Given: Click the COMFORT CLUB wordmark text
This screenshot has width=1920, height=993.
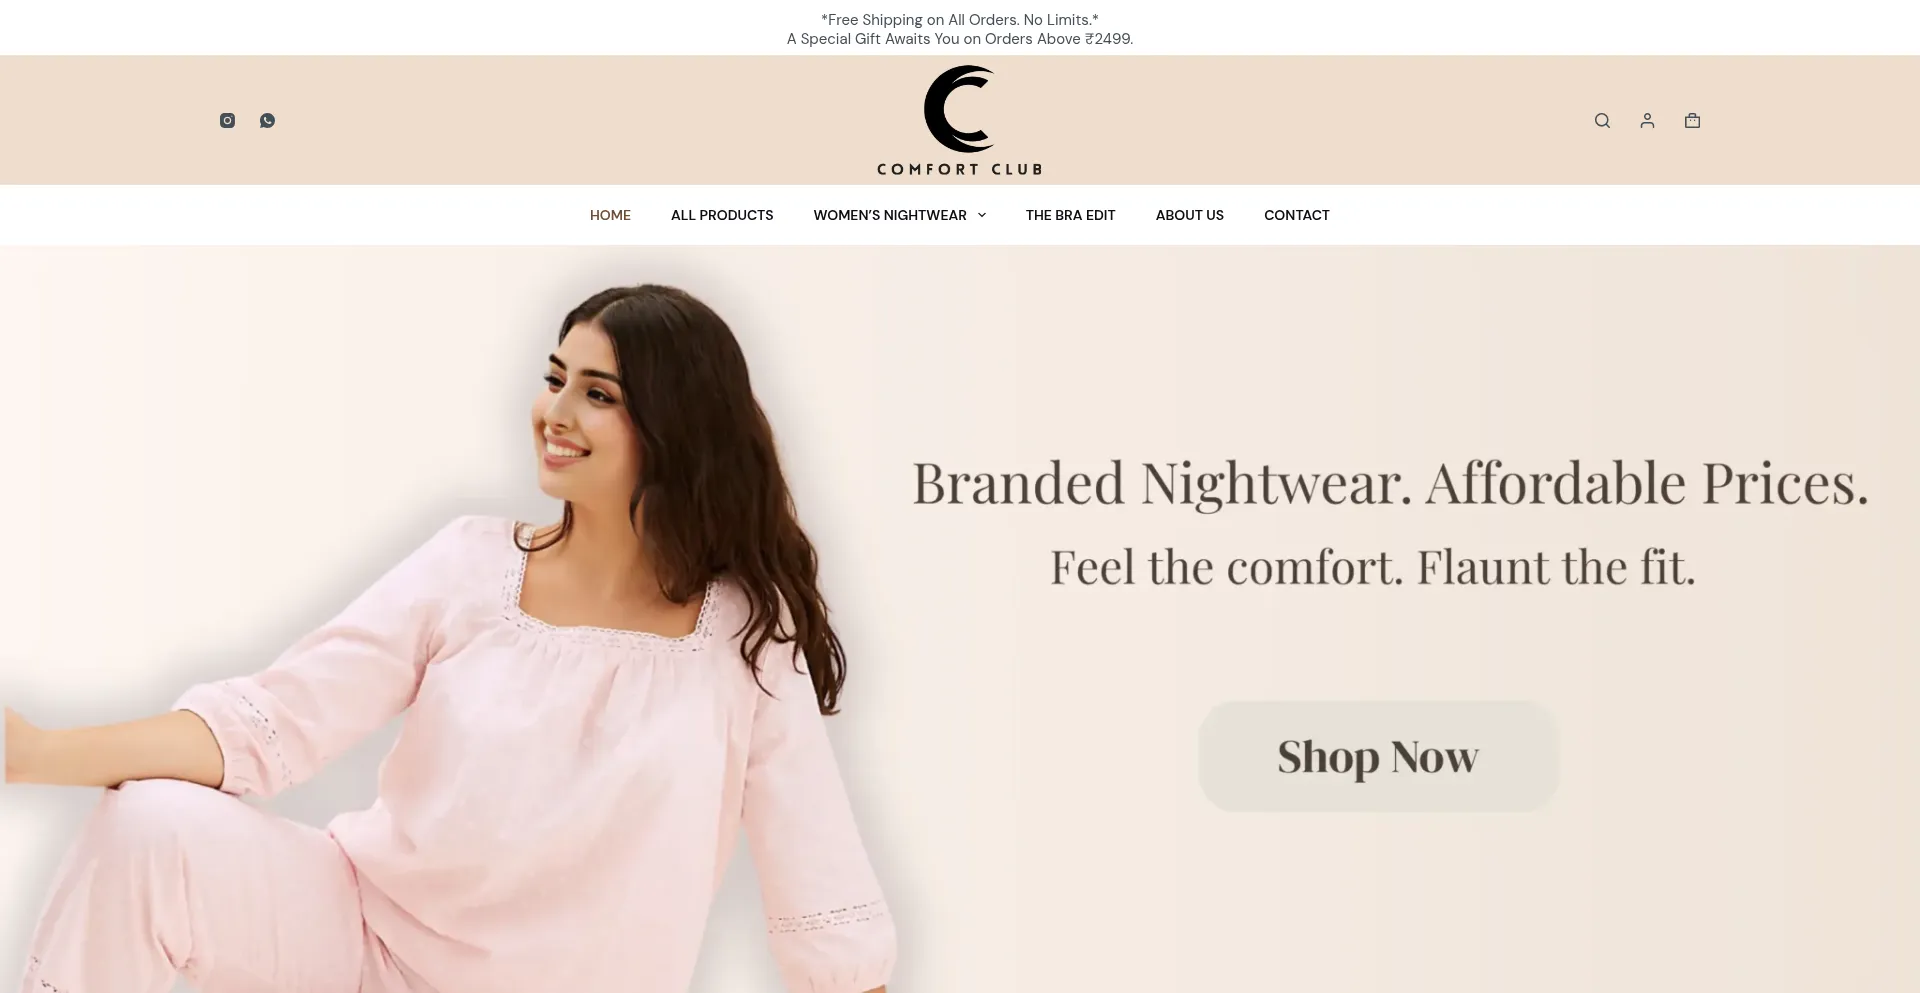Looking at the screenshot, I should point(960,169).
